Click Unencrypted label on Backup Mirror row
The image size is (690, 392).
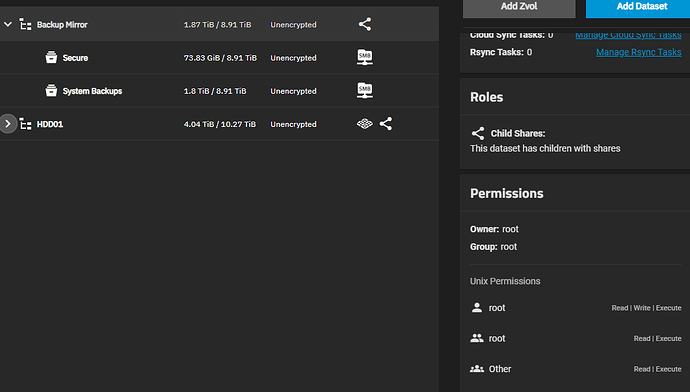(x=293, y=25)
